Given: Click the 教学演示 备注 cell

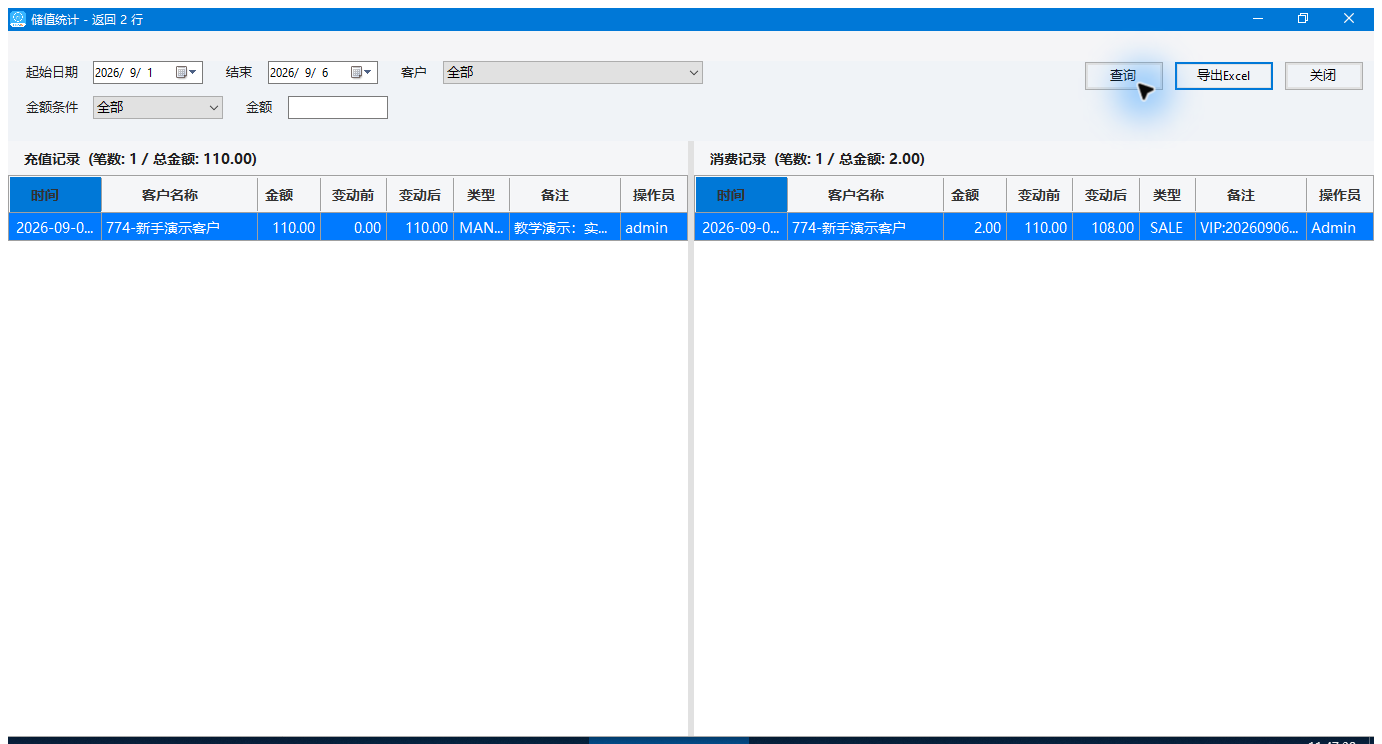Looking at the screenshot, I should 565,227.
